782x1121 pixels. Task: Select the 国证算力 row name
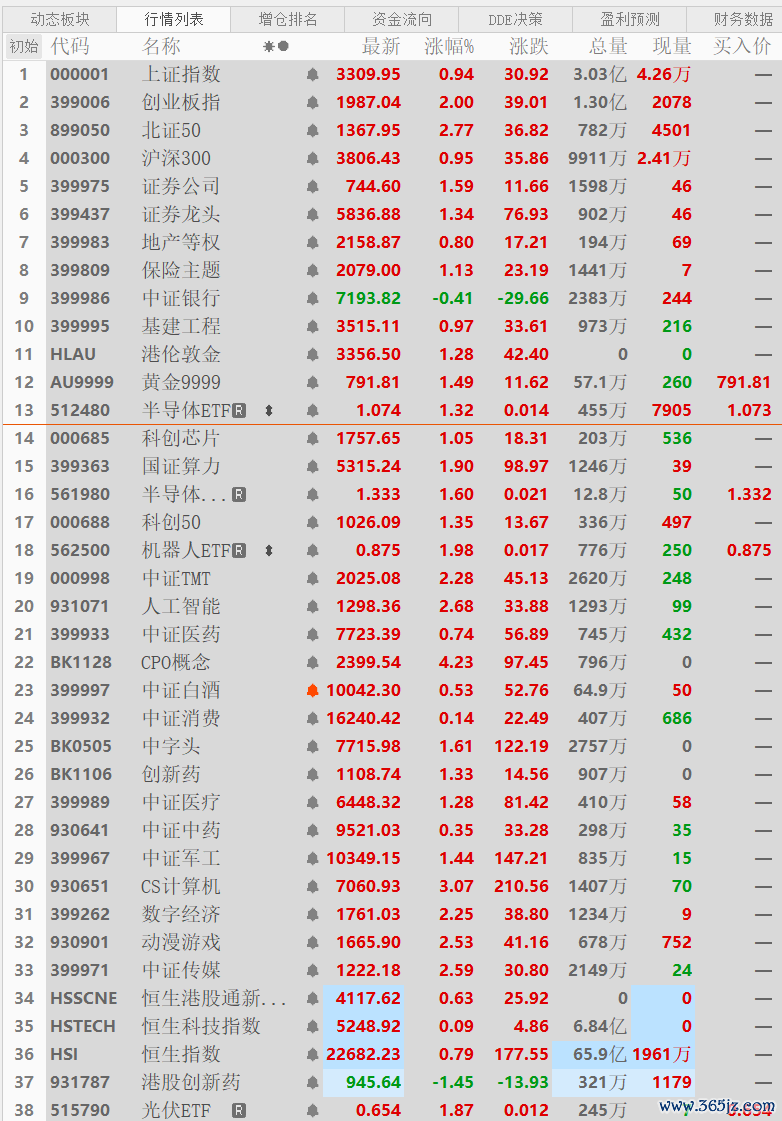181,466
